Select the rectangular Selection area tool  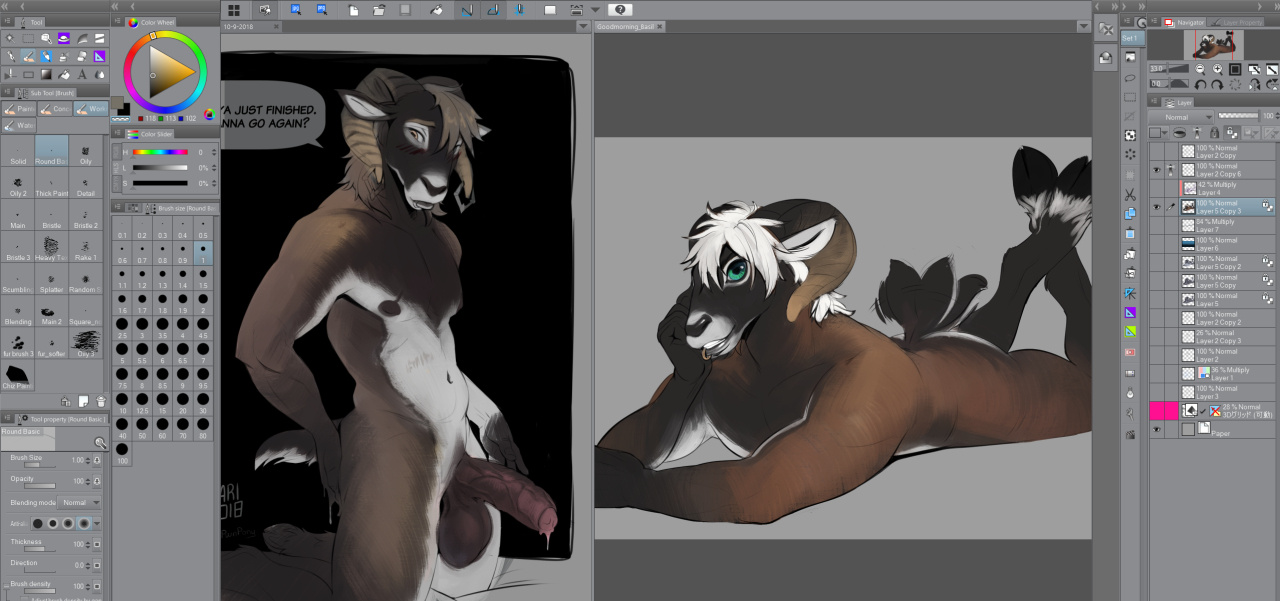click(x=28, y=39)
